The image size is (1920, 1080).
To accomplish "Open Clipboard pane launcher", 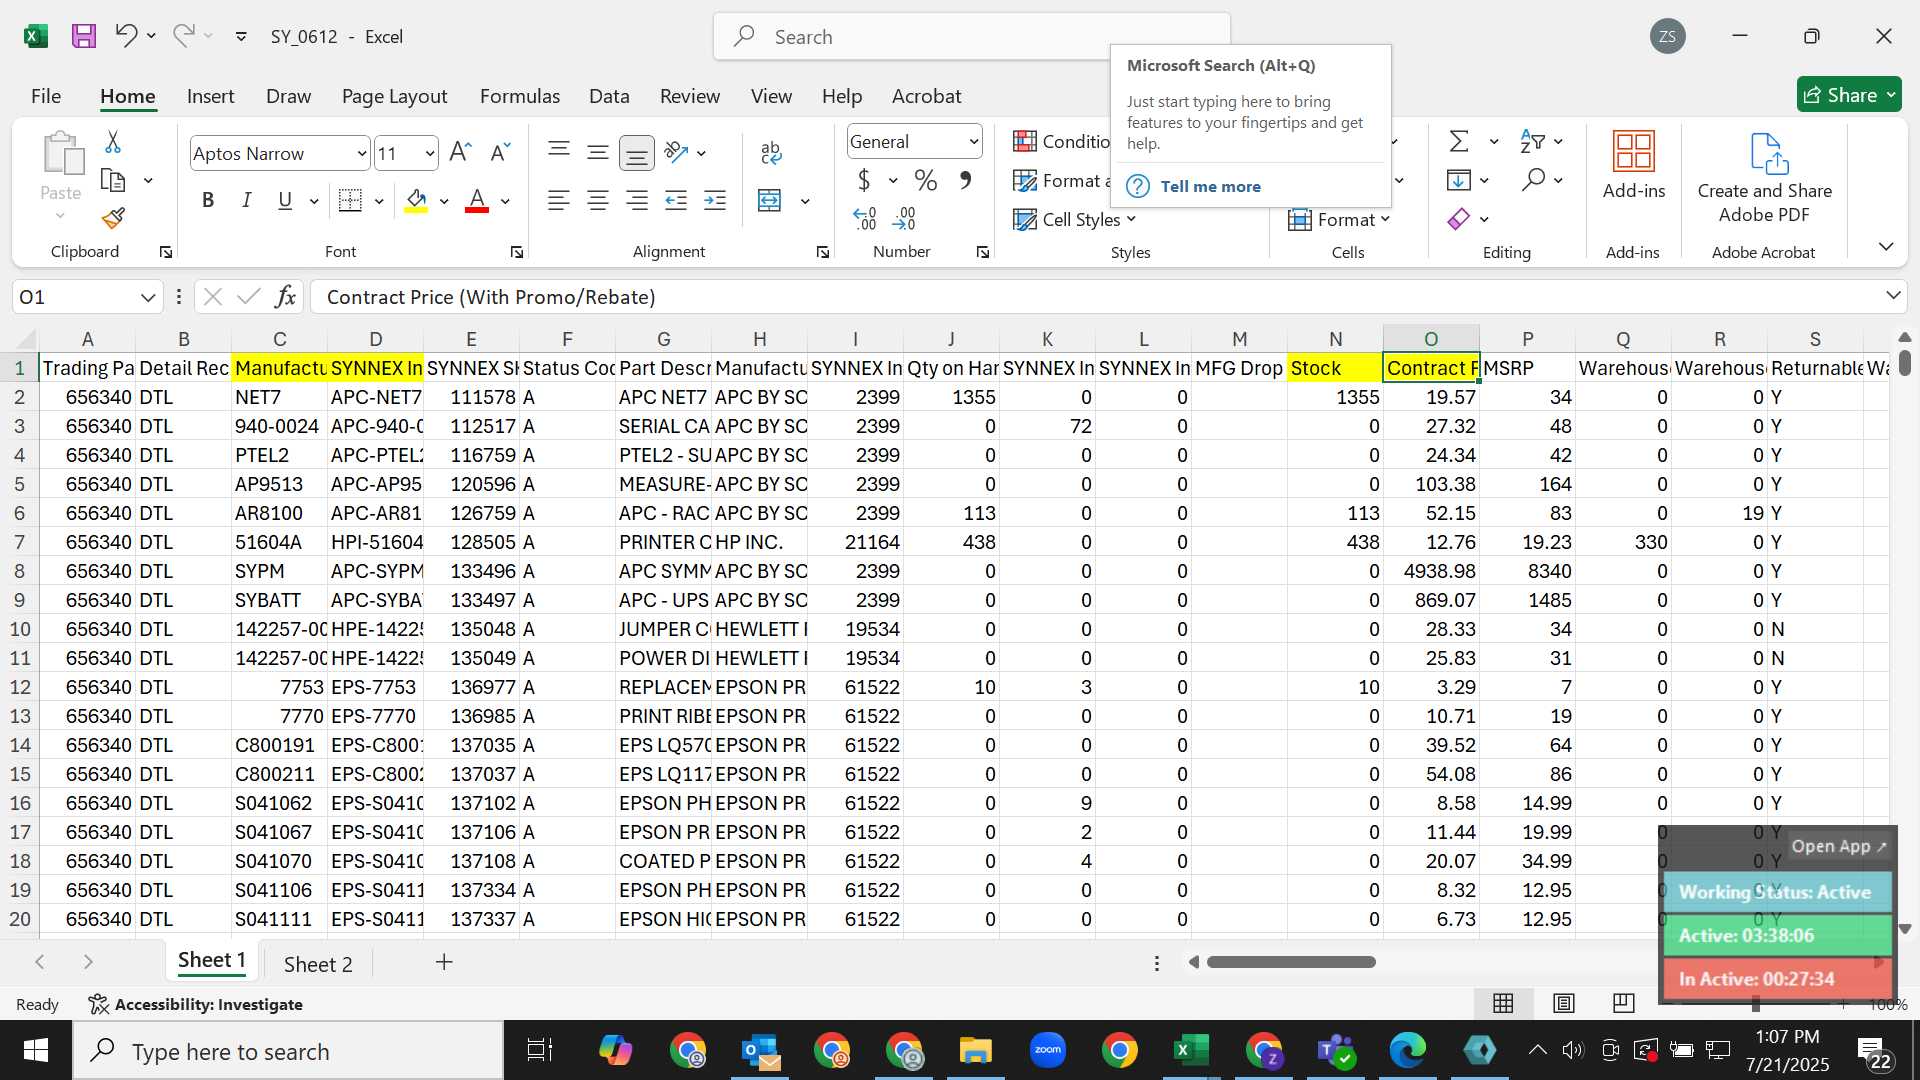I will click(x=166, y=252).
